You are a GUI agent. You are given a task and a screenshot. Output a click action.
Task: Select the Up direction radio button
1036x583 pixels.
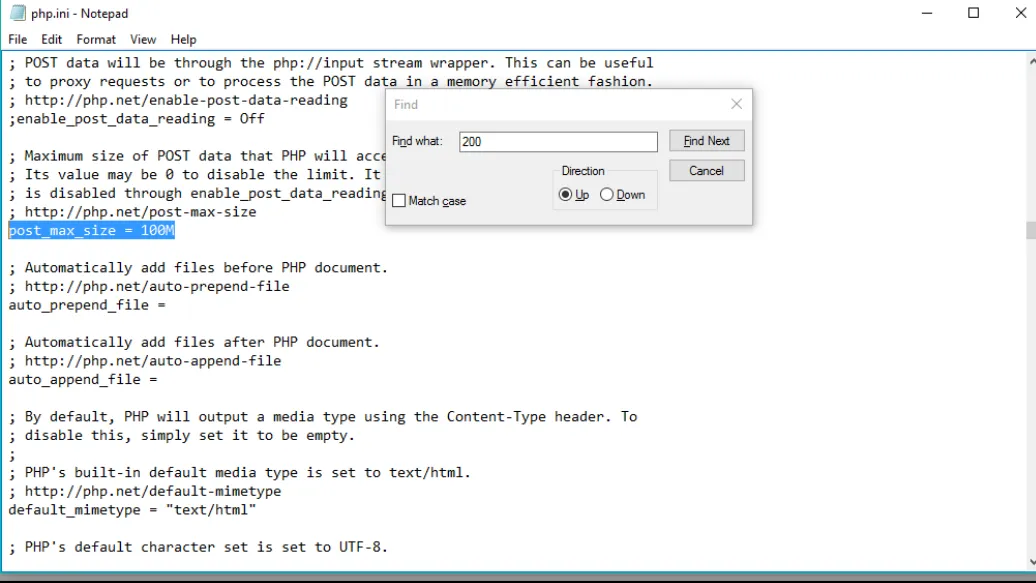[x=566, y=195]
